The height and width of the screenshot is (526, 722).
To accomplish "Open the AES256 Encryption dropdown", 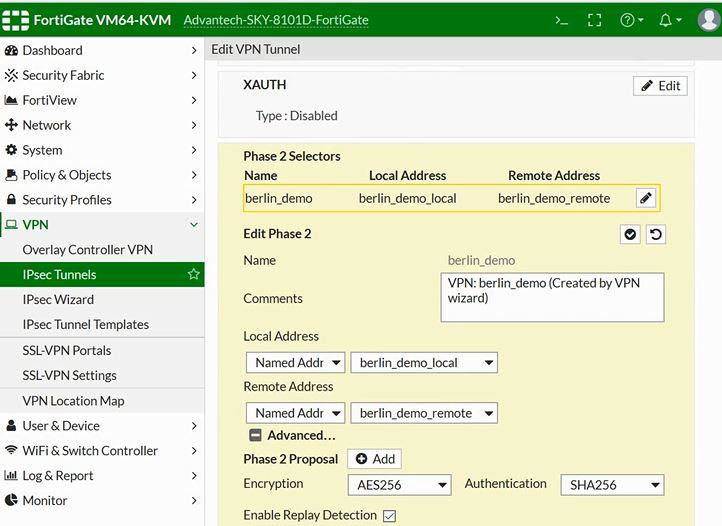I will tap(399, 485).
